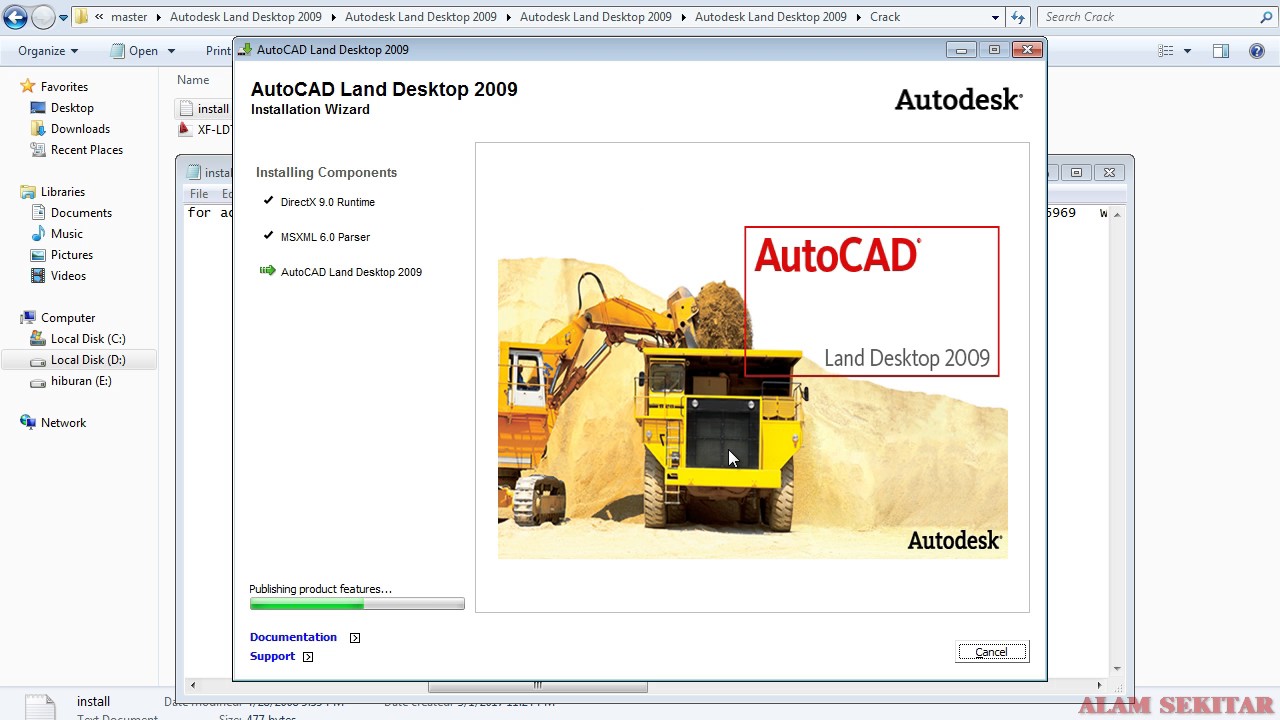Open the hiburan (E:) drive
The image size is (1280, 720).
pyautogui.click(x=81, y=381)
